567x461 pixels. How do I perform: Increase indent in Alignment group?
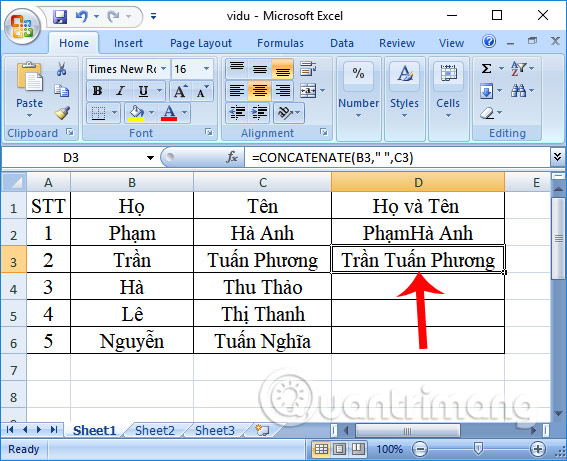pos(260,113)
